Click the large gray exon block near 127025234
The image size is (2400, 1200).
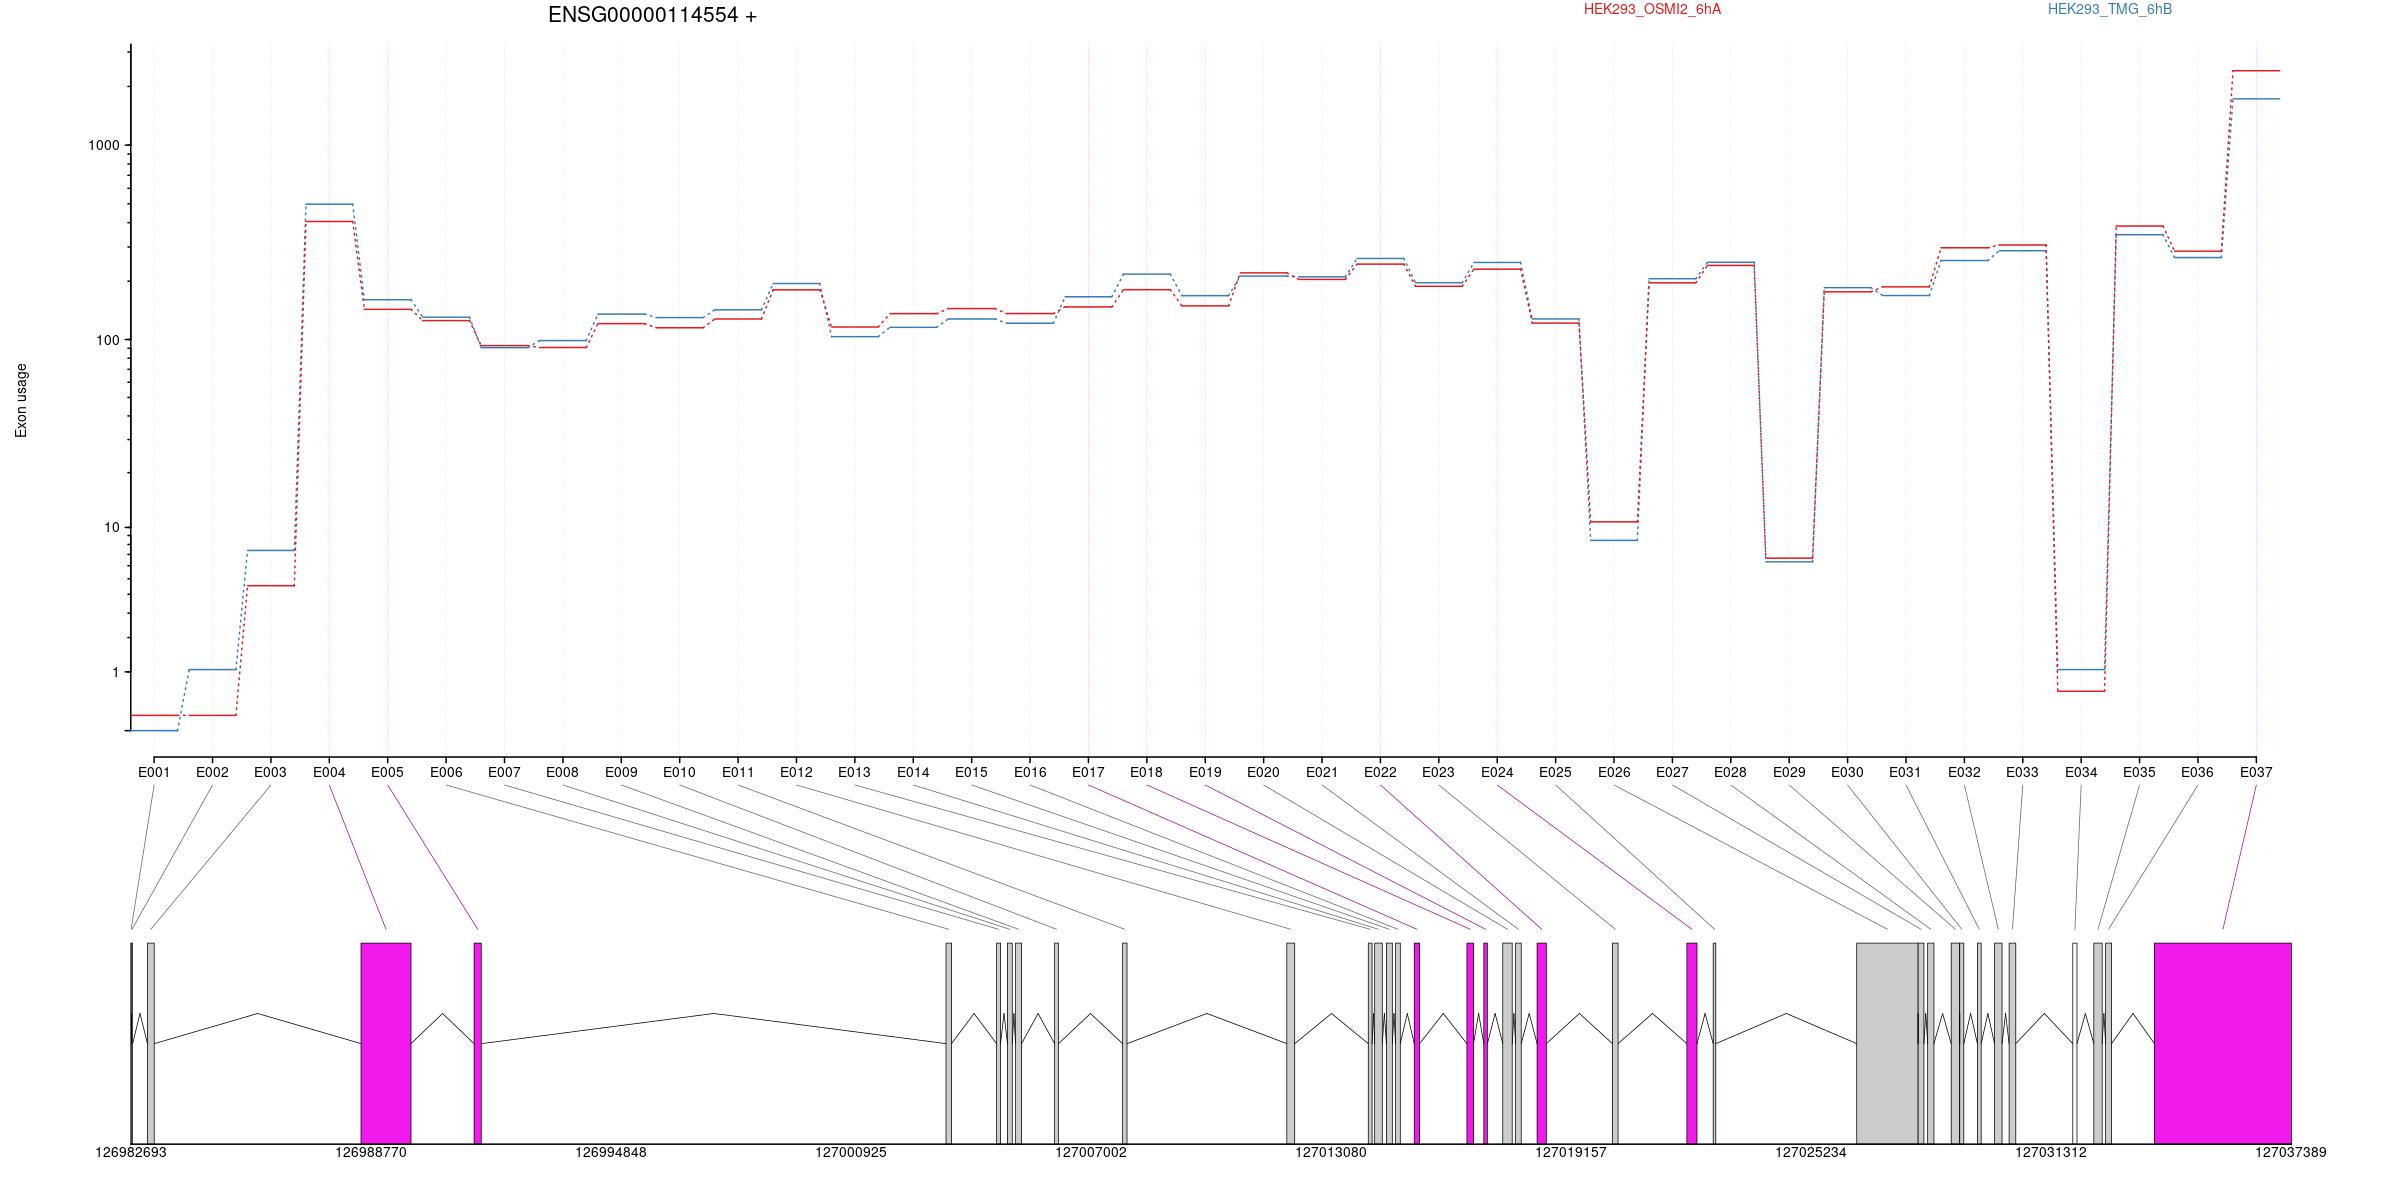1887,1043
